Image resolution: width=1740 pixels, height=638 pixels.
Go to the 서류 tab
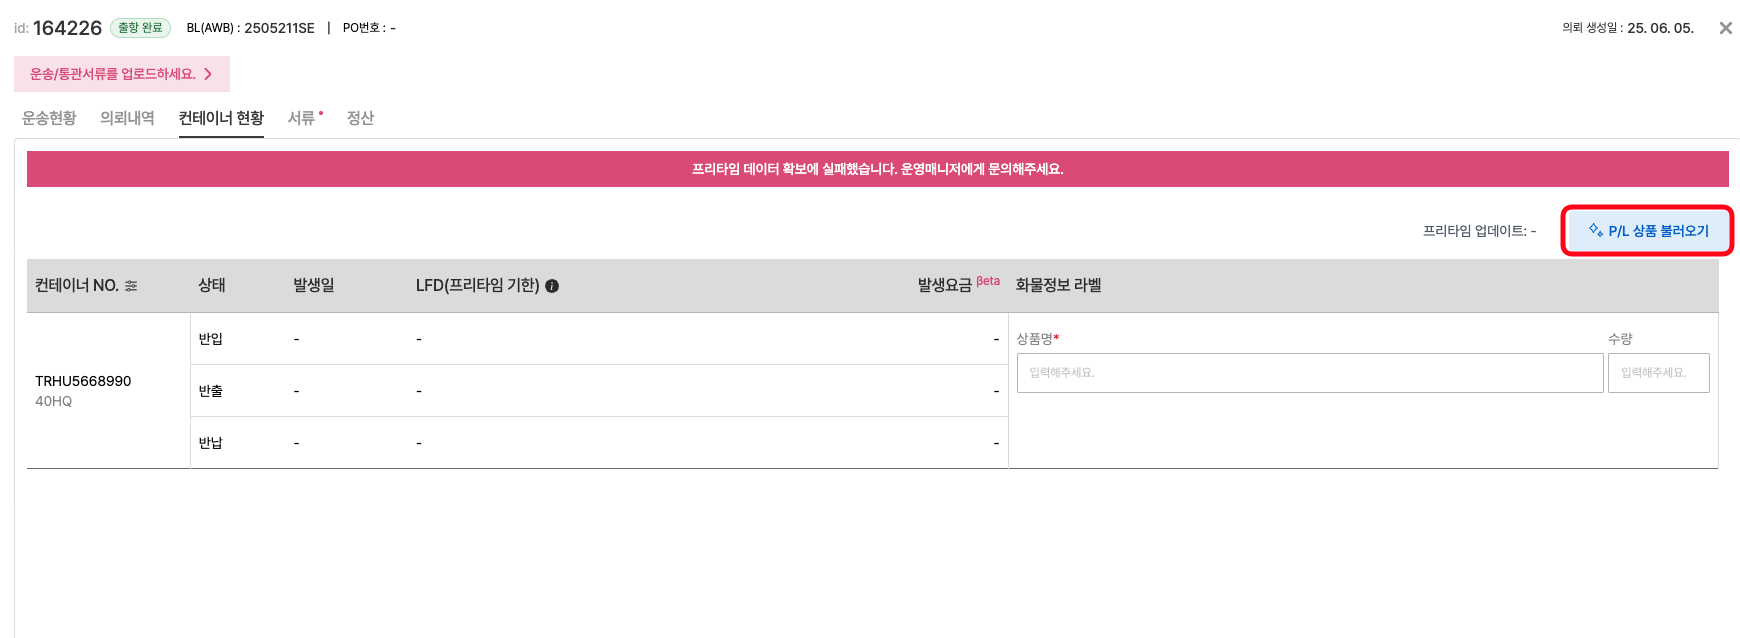pos(302,118)
